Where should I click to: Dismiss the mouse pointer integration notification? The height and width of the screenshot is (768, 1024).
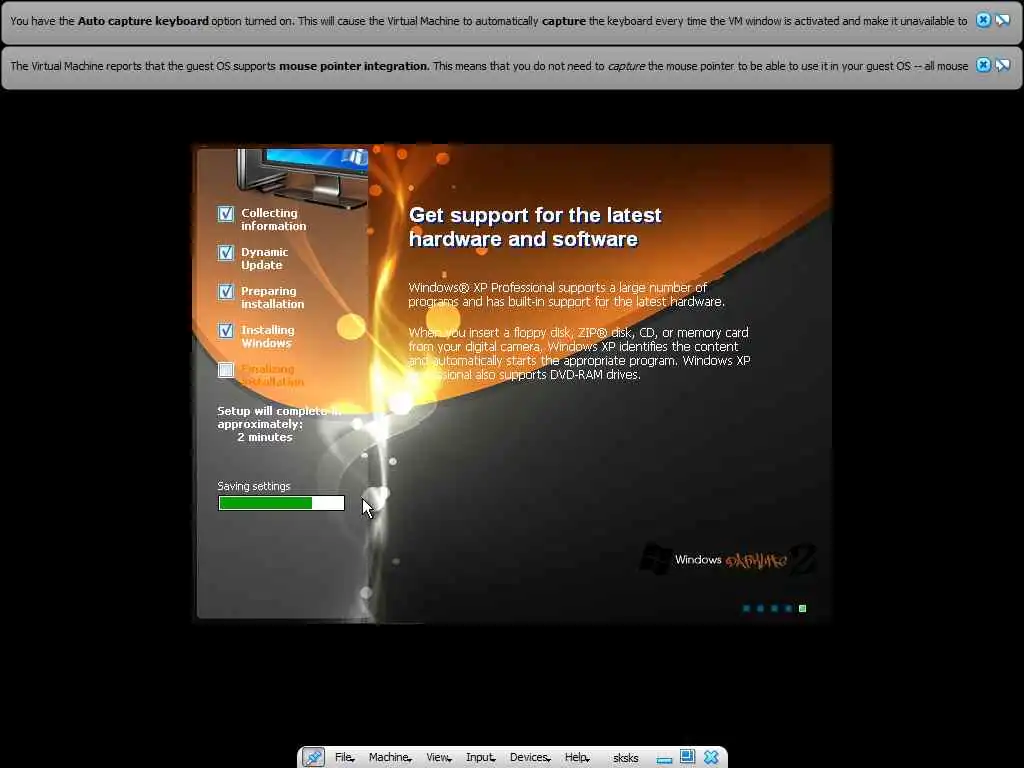(983, 65)
